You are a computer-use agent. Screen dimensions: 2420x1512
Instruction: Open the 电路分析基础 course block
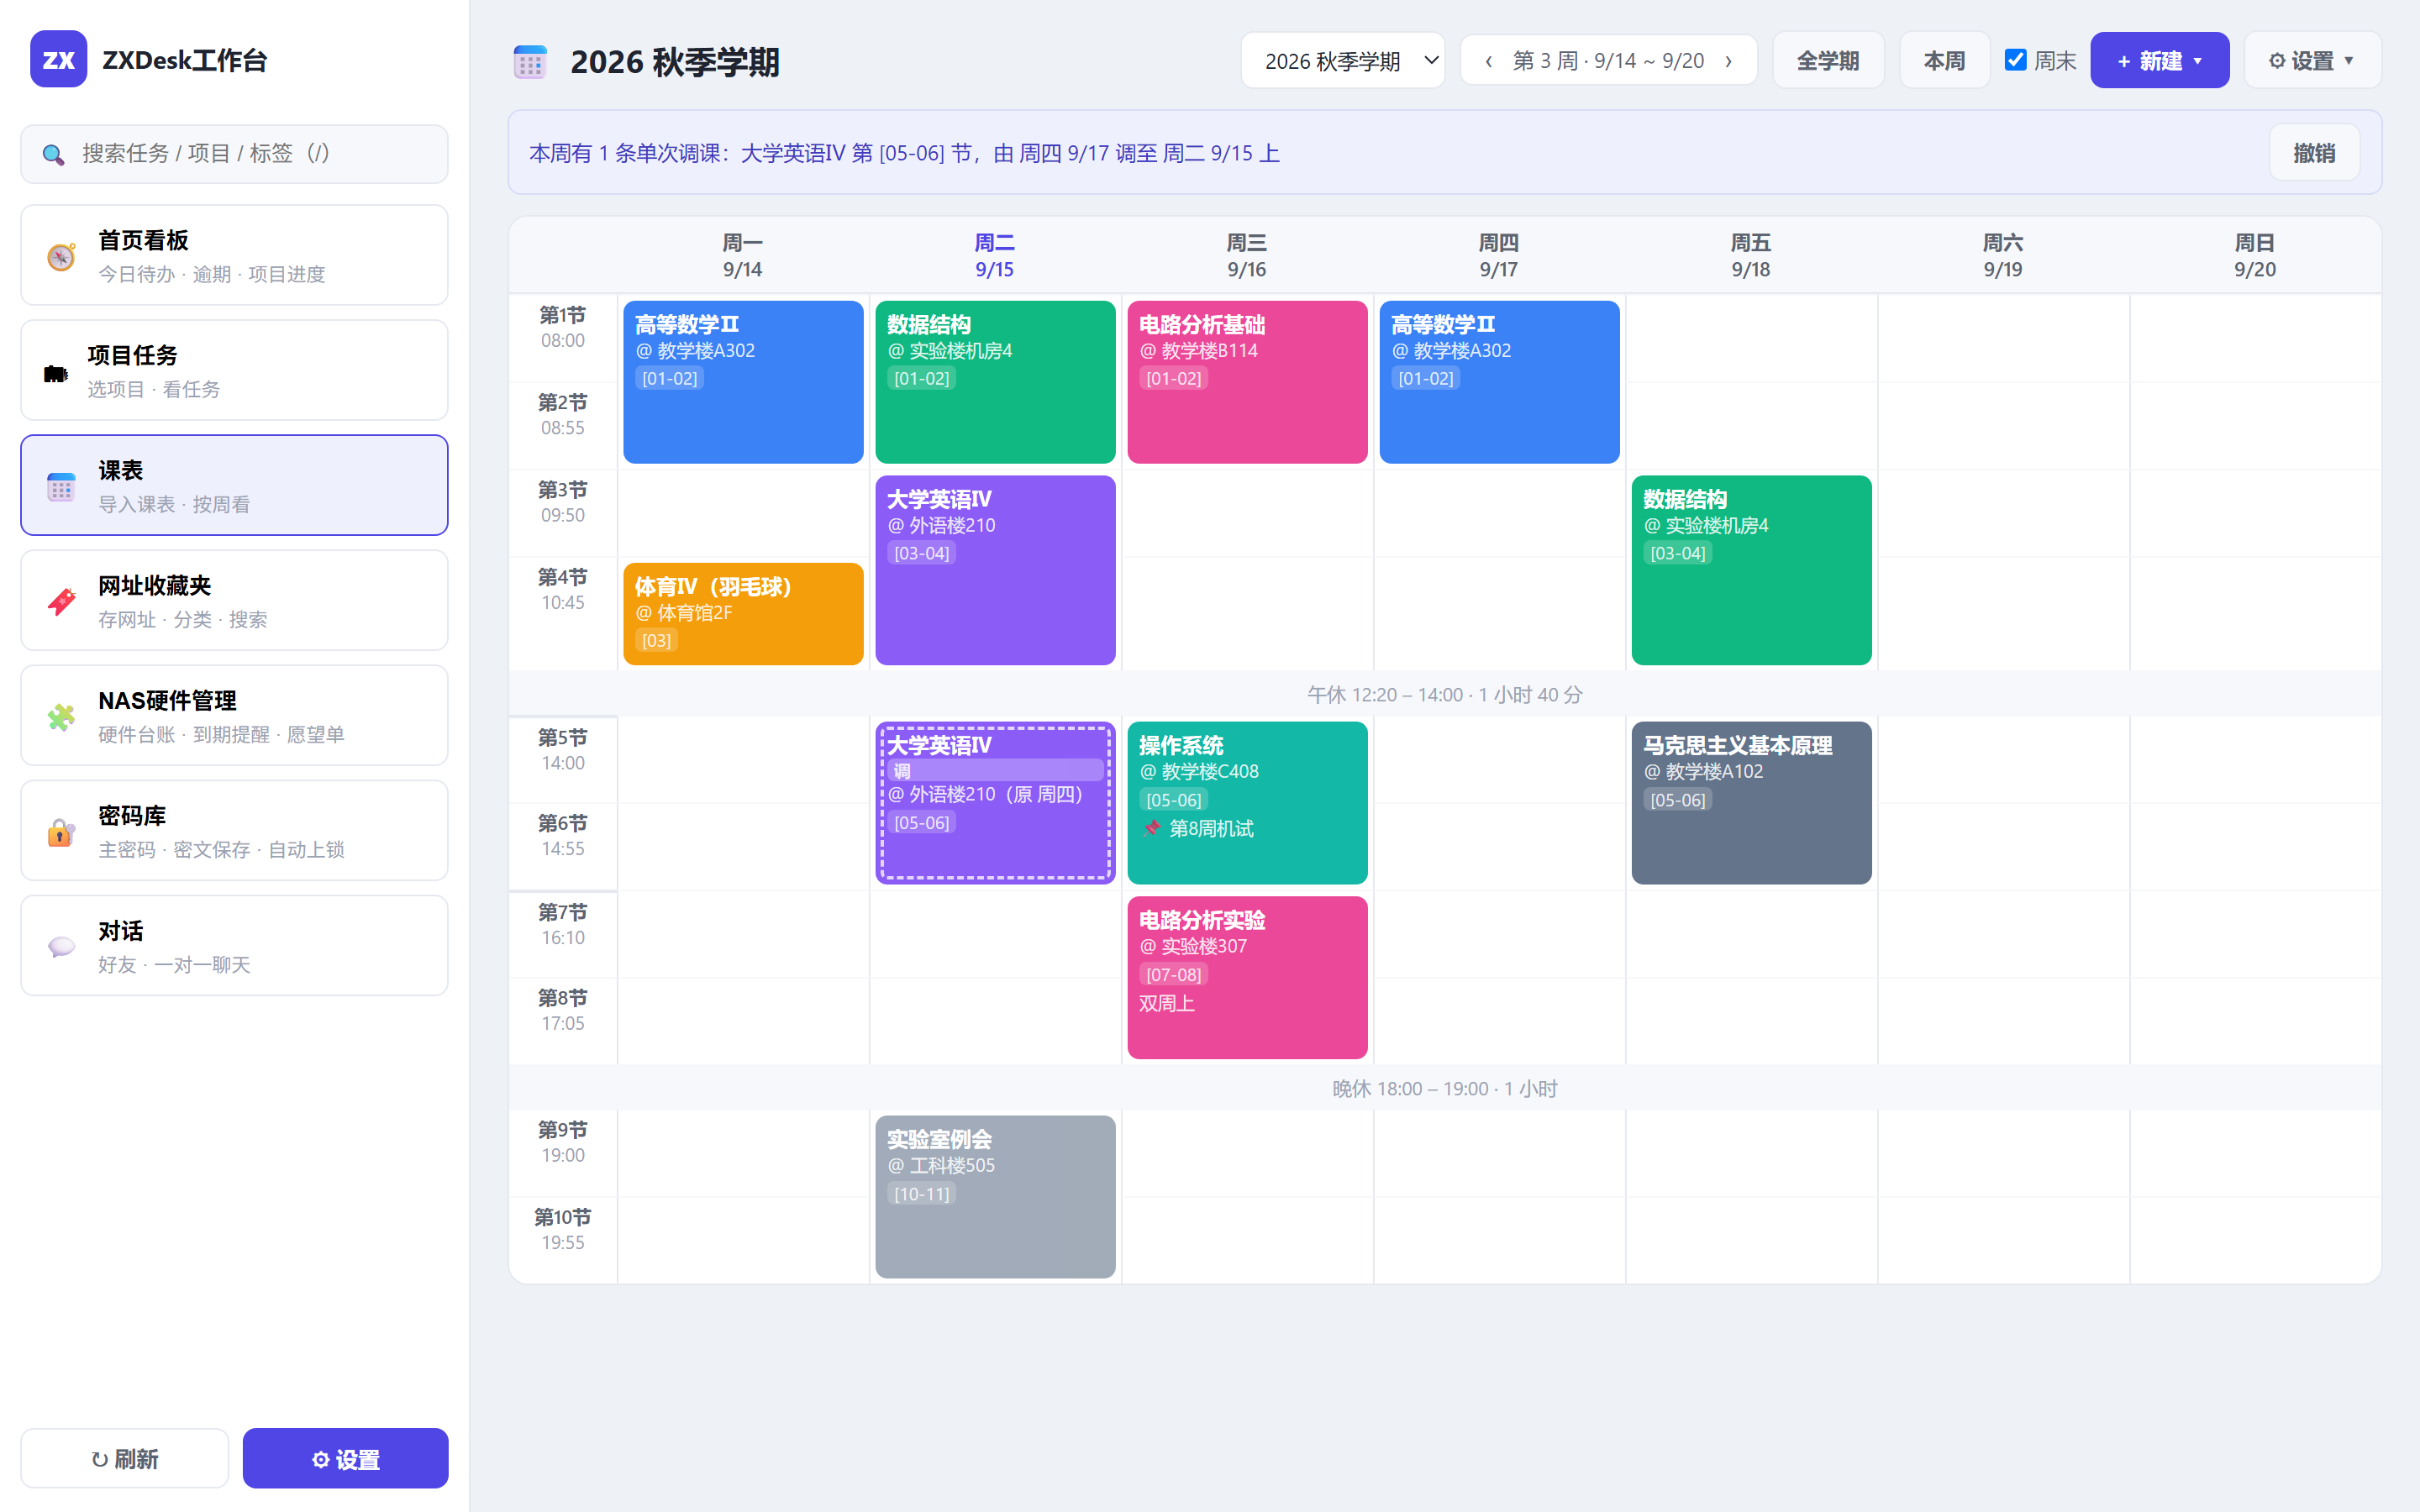[1247, 382]
